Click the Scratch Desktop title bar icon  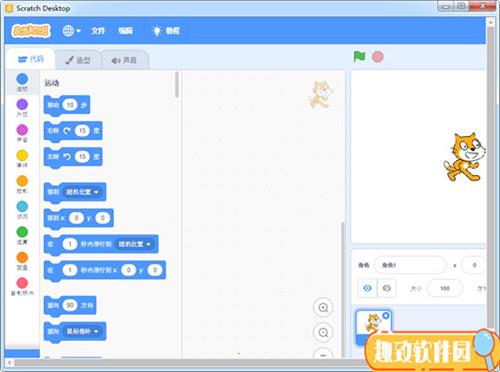(x=9, y=8)
